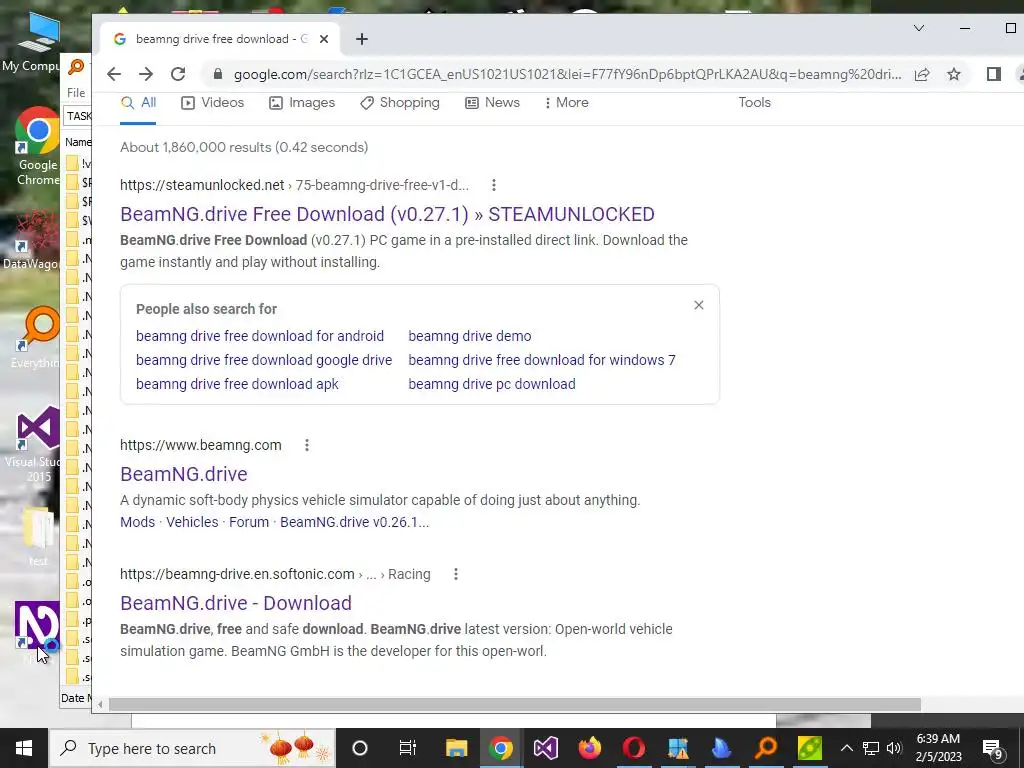Dismiss the People also search for box
1024x768 pixels.
tap(699, 305)
